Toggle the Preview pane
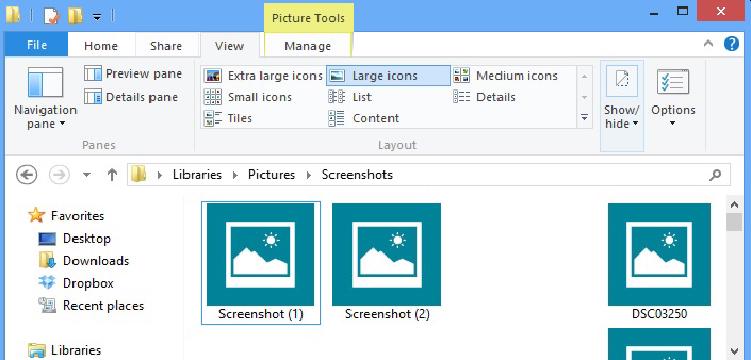The image size is (751, 360). 133,74
